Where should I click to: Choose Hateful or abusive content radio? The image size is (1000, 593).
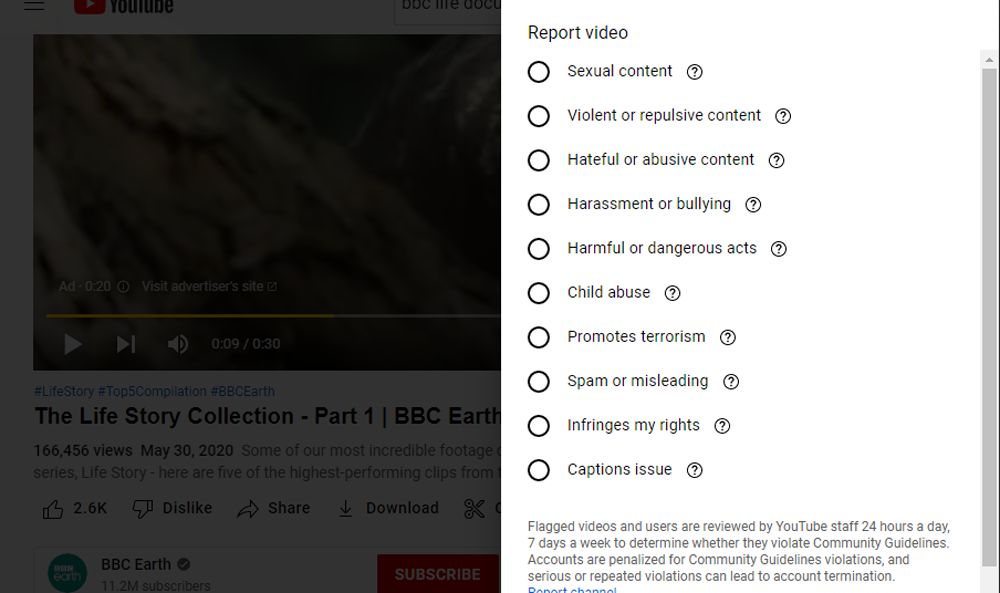538,160
